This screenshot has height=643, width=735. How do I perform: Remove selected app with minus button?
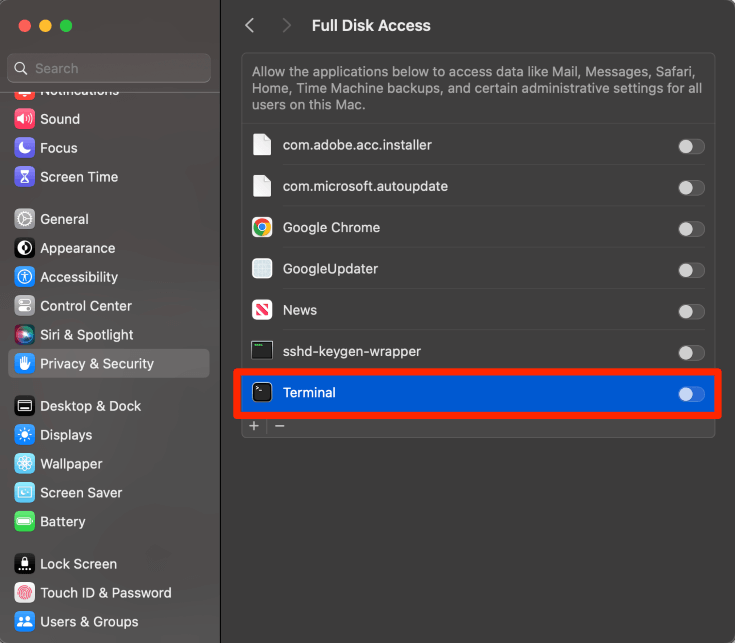point(280,426)
